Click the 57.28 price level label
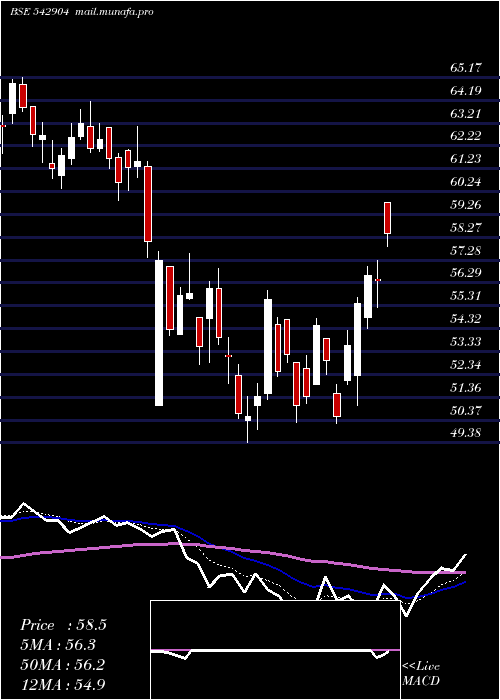The height and width of the screenshot is (700, 500). tap(466, 250)
